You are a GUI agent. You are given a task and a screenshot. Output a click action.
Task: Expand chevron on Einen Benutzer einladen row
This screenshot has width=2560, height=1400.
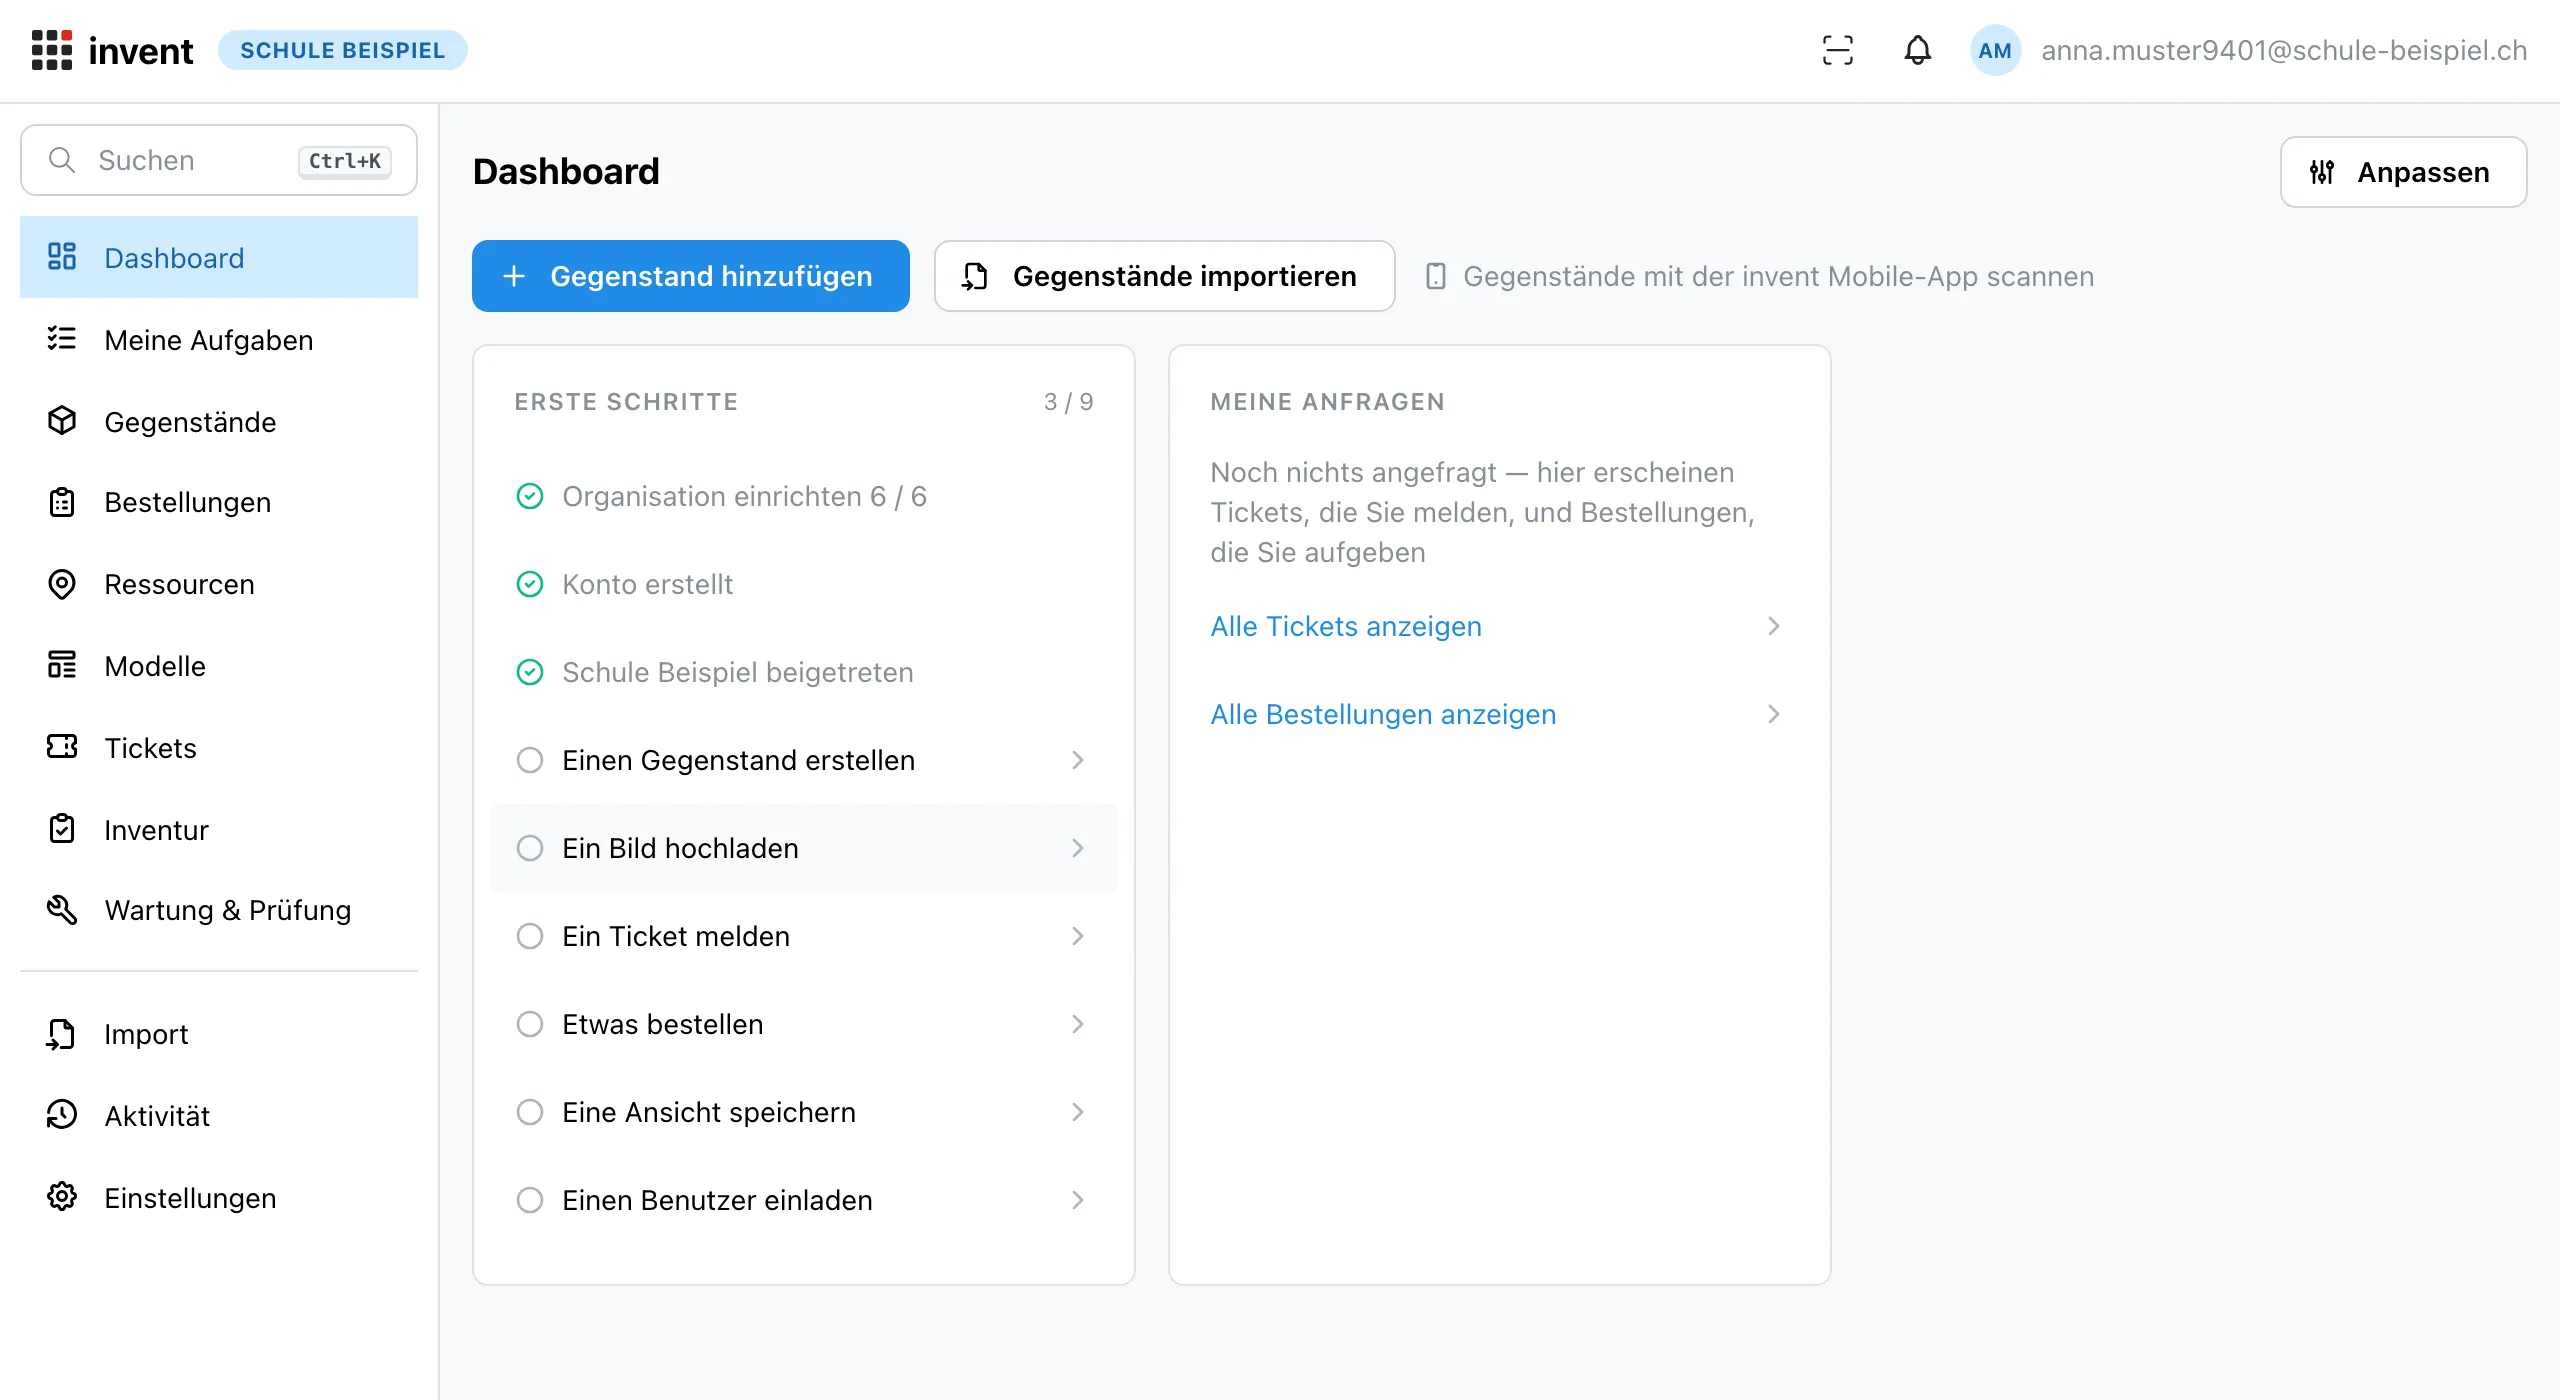(1077, 1200)
